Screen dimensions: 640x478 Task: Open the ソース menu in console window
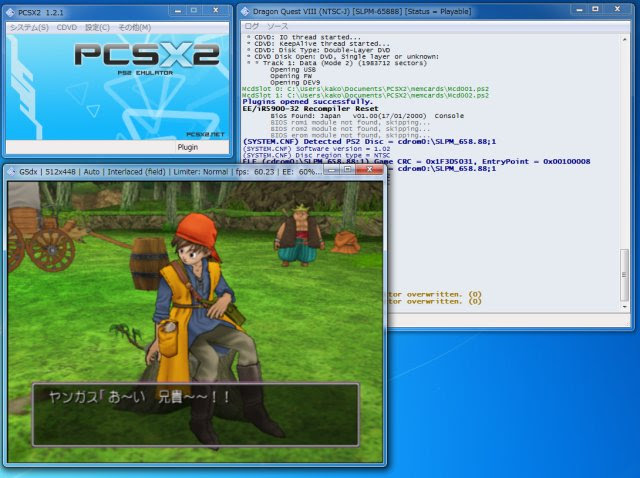point(277,26)
